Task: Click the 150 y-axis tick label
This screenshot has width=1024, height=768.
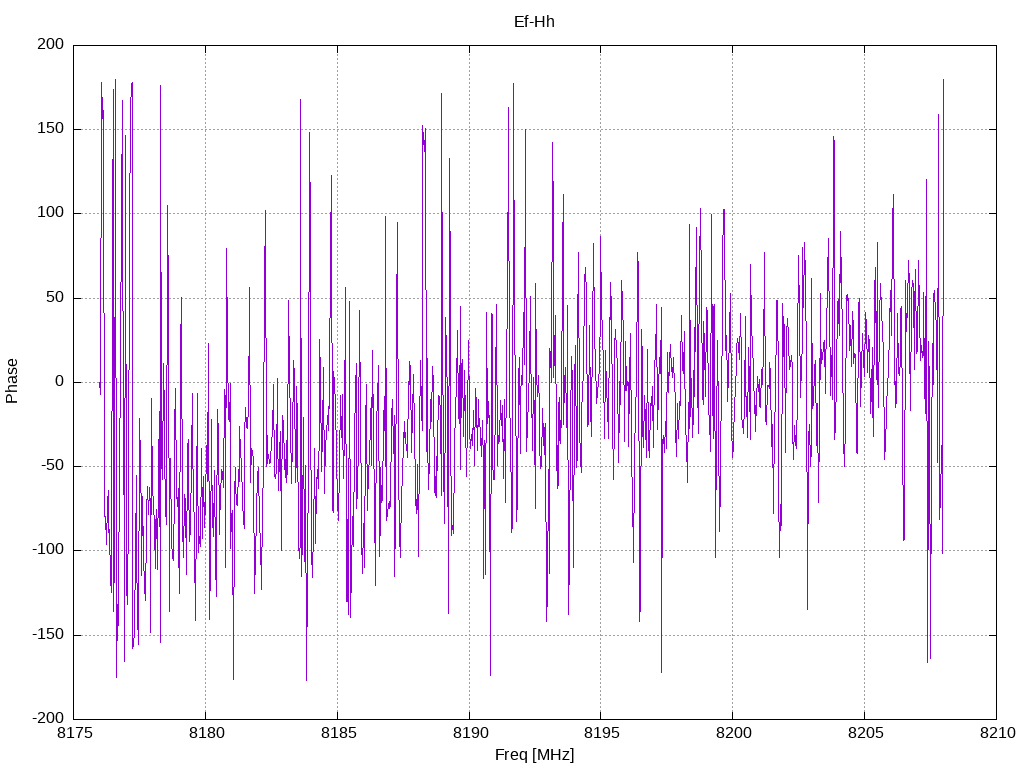Action: (51, 129)
